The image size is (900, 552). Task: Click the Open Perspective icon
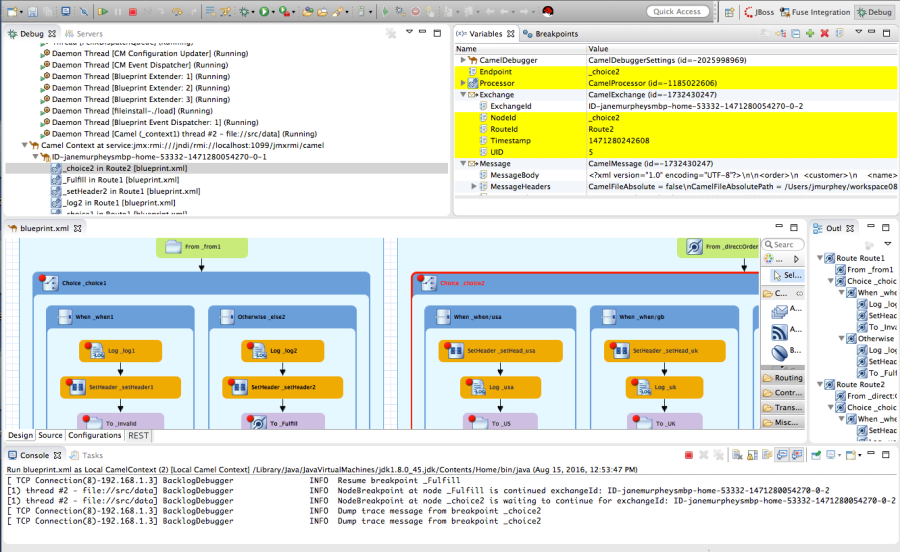729,12
